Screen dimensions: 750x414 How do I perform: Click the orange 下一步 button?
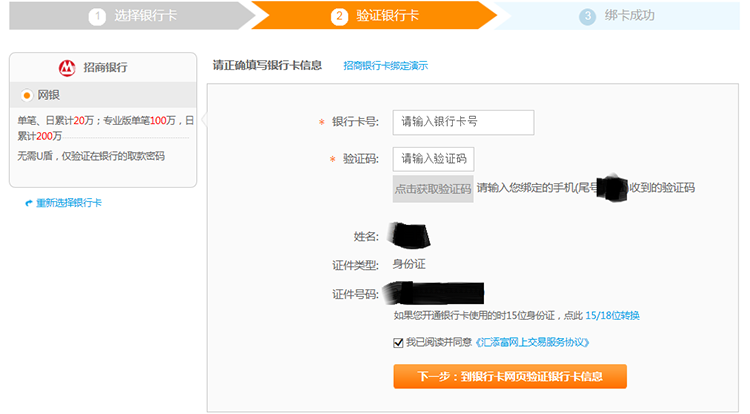tap(510, 376)
